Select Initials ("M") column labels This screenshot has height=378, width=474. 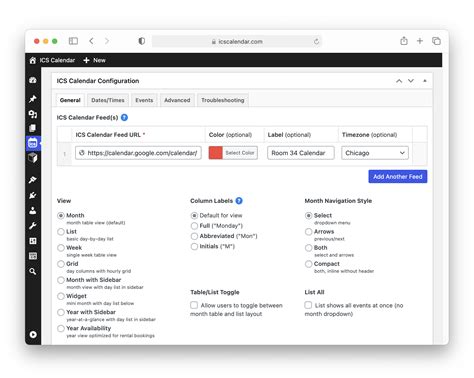click(194, 246)
